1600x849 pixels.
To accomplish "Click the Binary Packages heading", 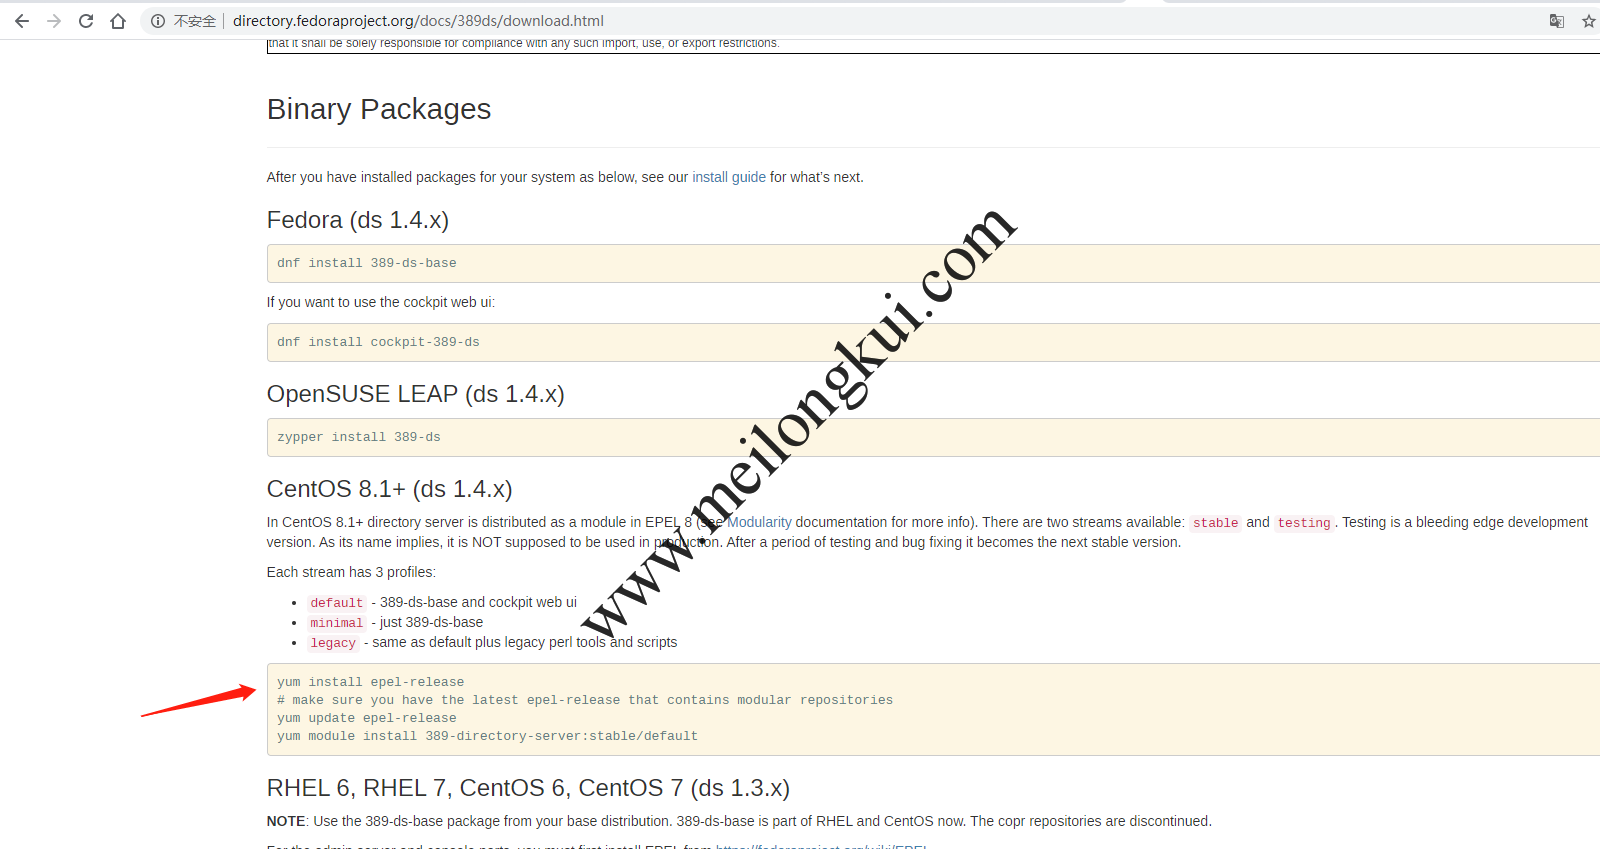I will (x=379, y=109).
